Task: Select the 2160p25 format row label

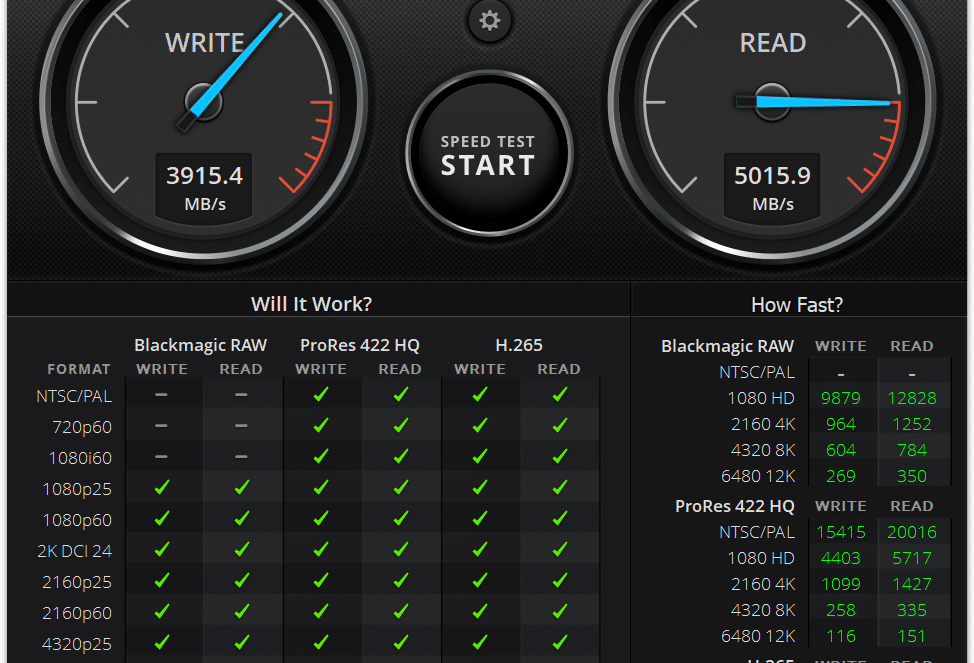Action: coord(77,582)
